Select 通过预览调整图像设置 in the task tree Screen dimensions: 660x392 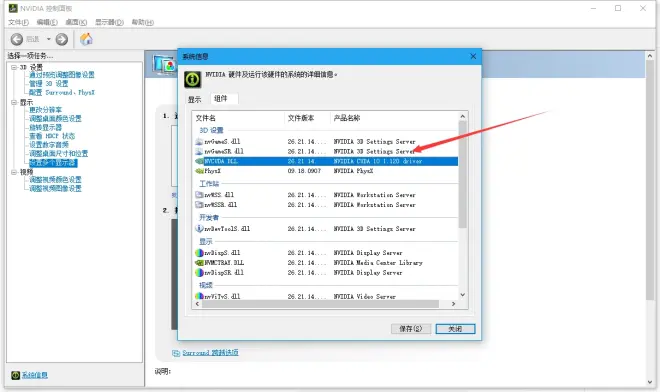point(62,75)
